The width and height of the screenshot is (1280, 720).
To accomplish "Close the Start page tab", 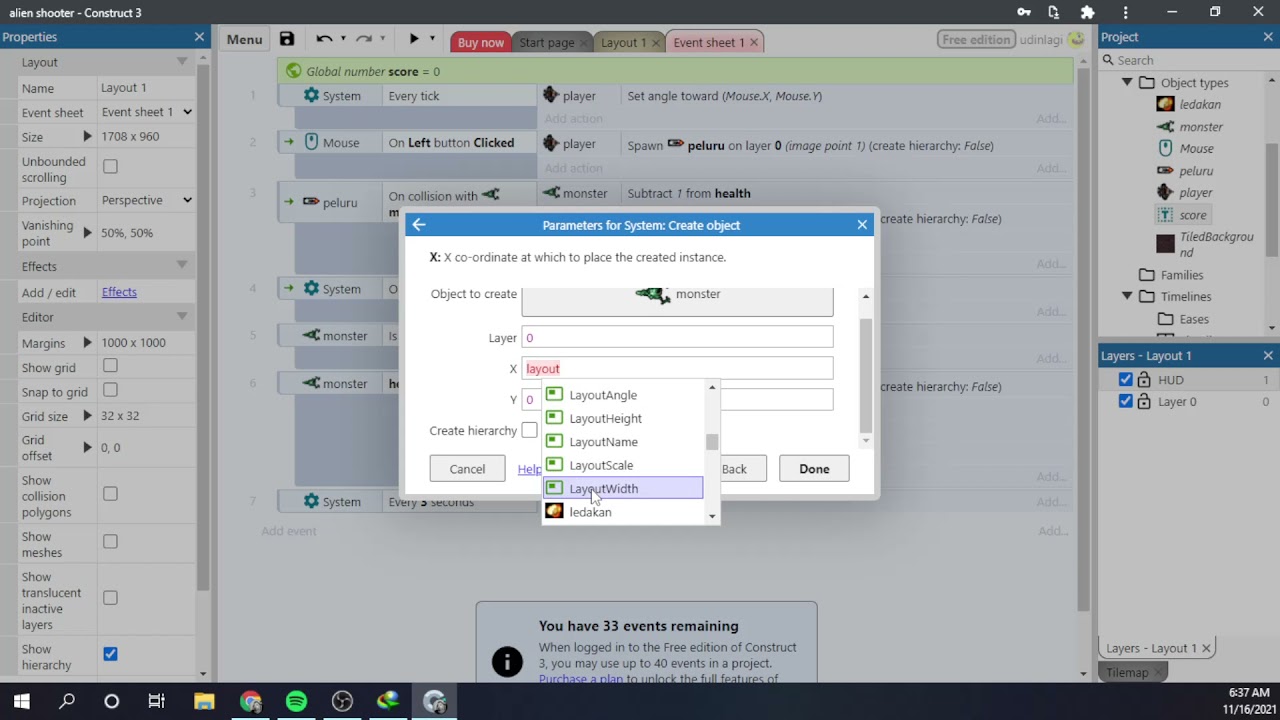I will click(583, 42).
